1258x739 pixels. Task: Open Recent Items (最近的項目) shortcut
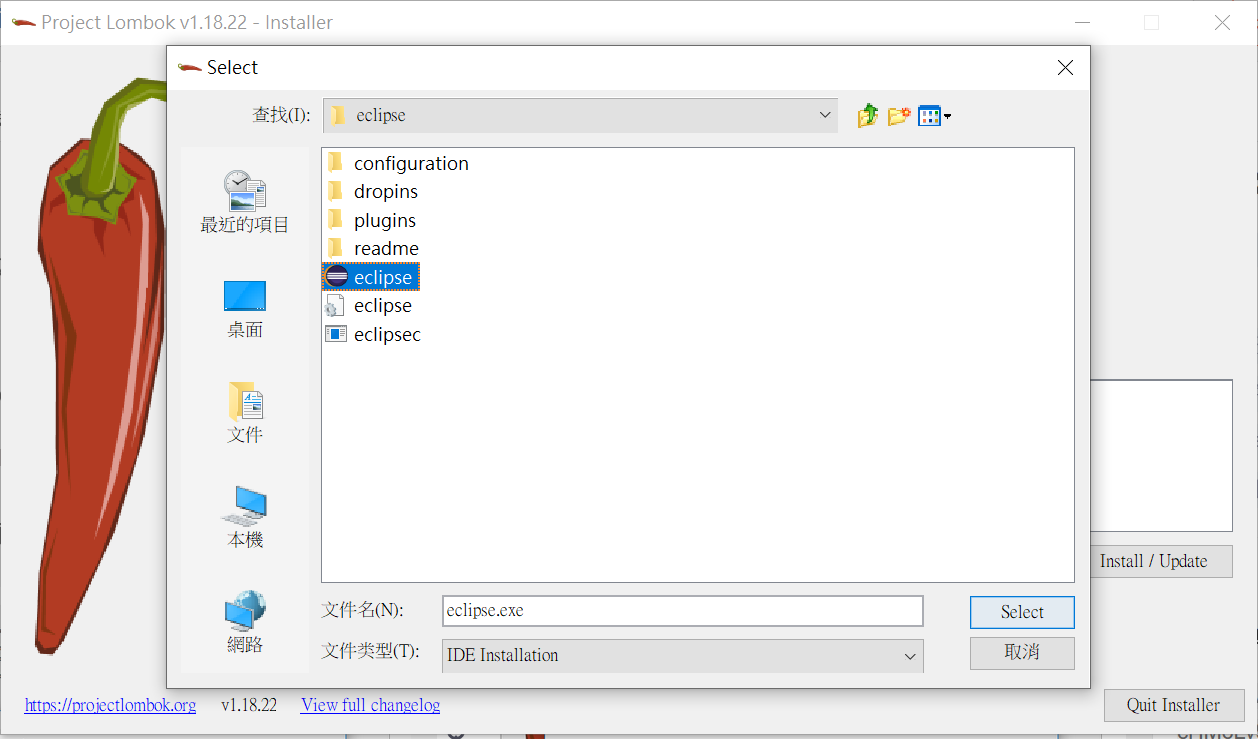[x=245, y=201]
